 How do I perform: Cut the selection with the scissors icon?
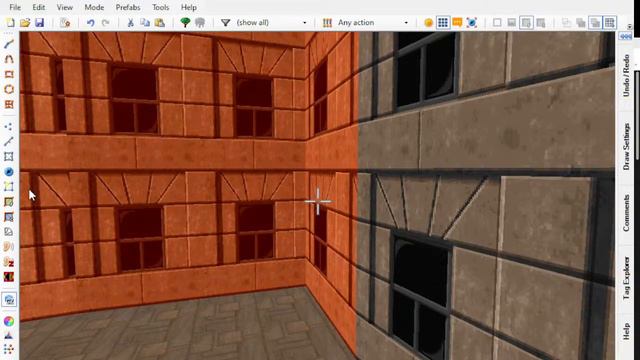pyautogui.click(x=131, y=23)
